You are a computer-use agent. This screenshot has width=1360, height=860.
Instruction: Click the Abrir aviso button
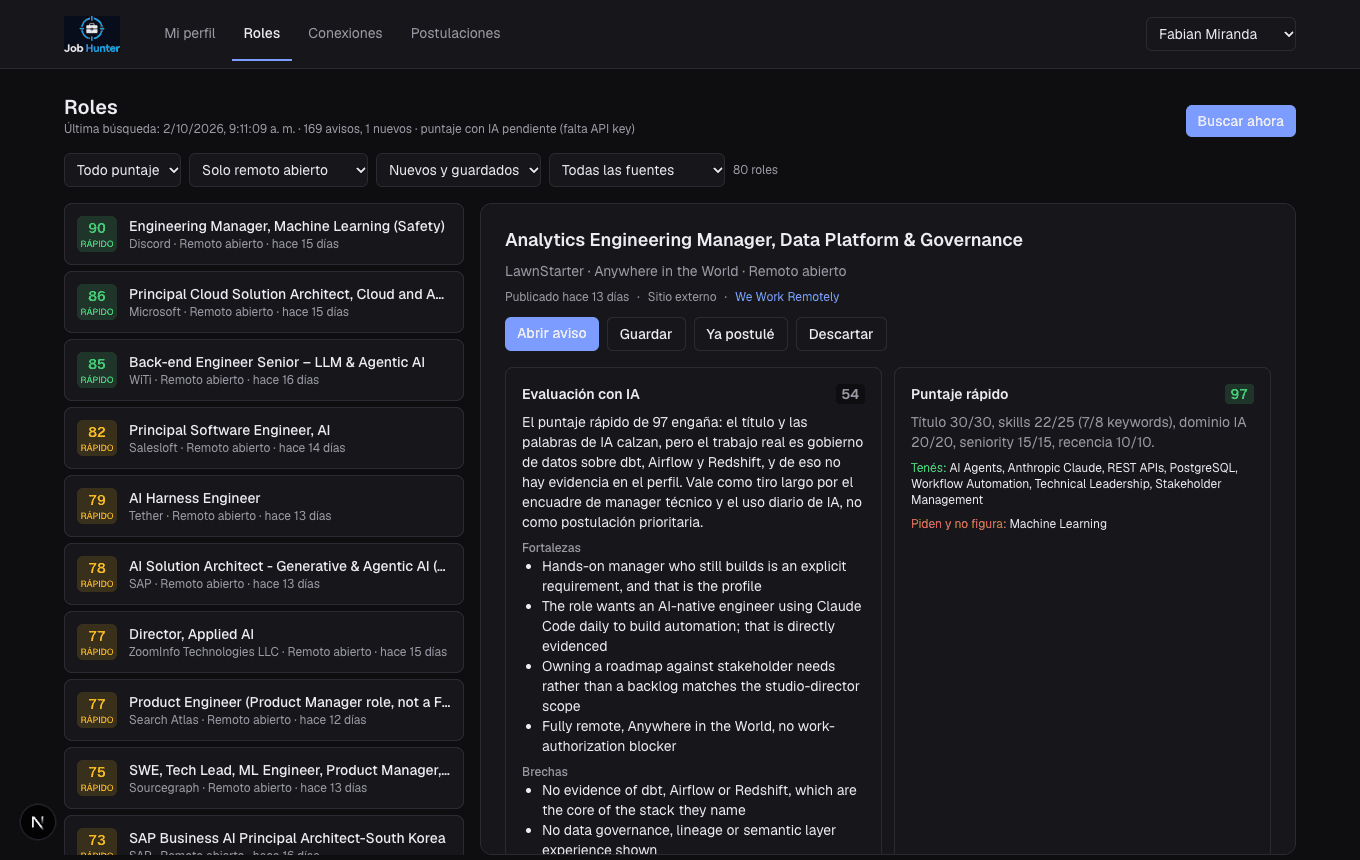tap(552, 334)
